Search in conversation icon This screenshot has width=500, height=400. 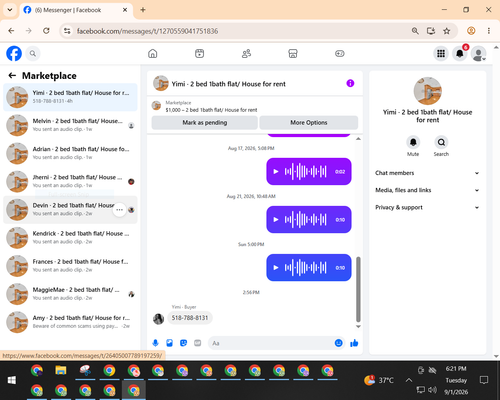[x=441, y=142]
